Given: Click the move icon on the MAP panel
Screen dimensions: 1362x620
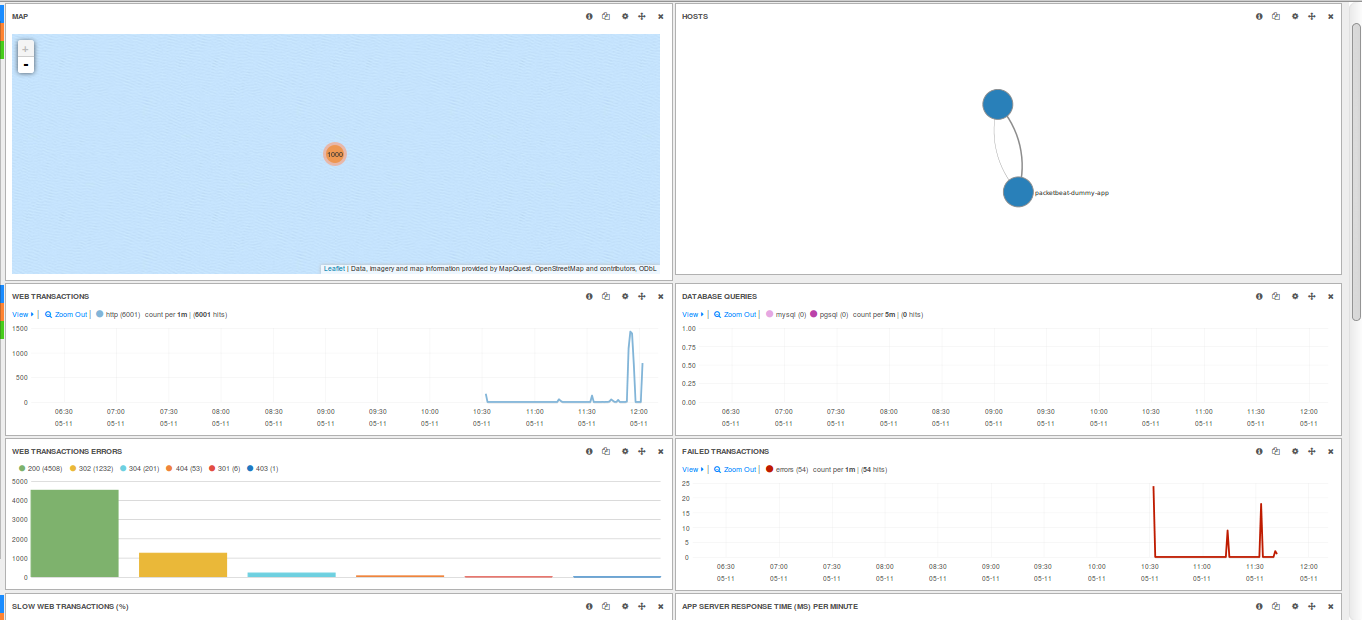Looking at the screenshot, I should pos(641,16).
